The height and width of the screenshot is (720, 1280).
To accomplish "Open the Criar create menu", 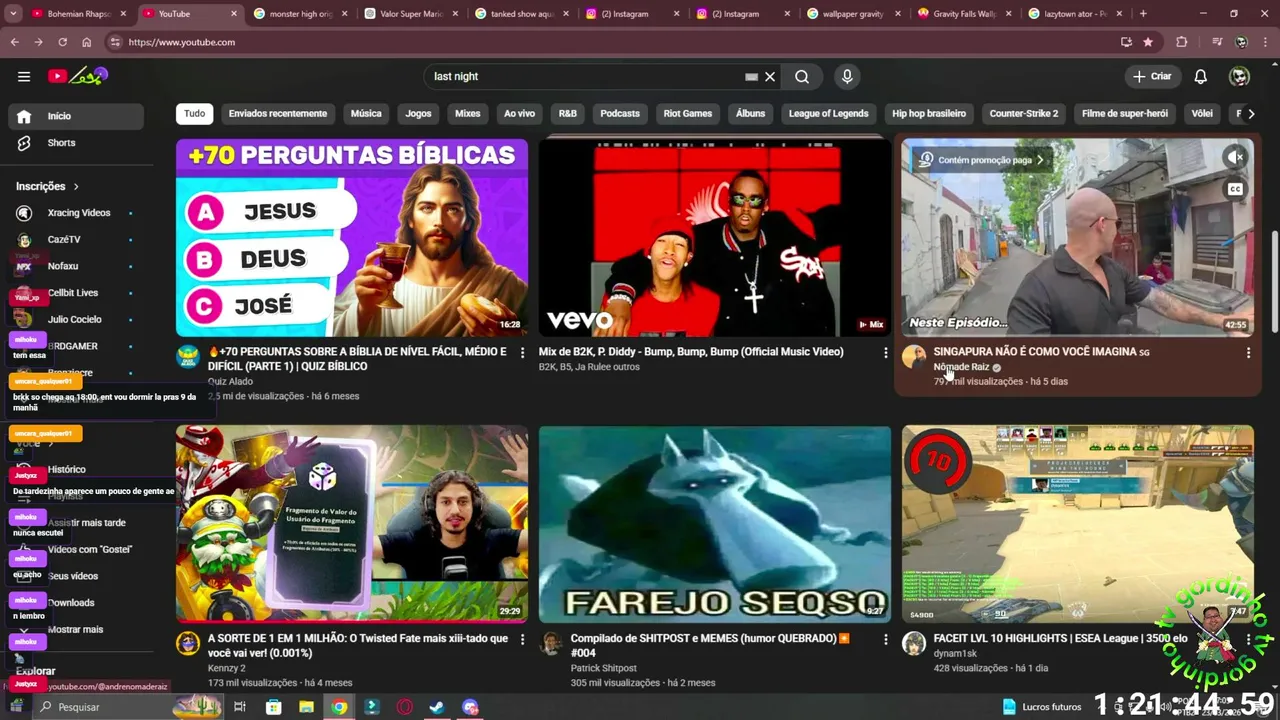I will (x=1152, y=76).
